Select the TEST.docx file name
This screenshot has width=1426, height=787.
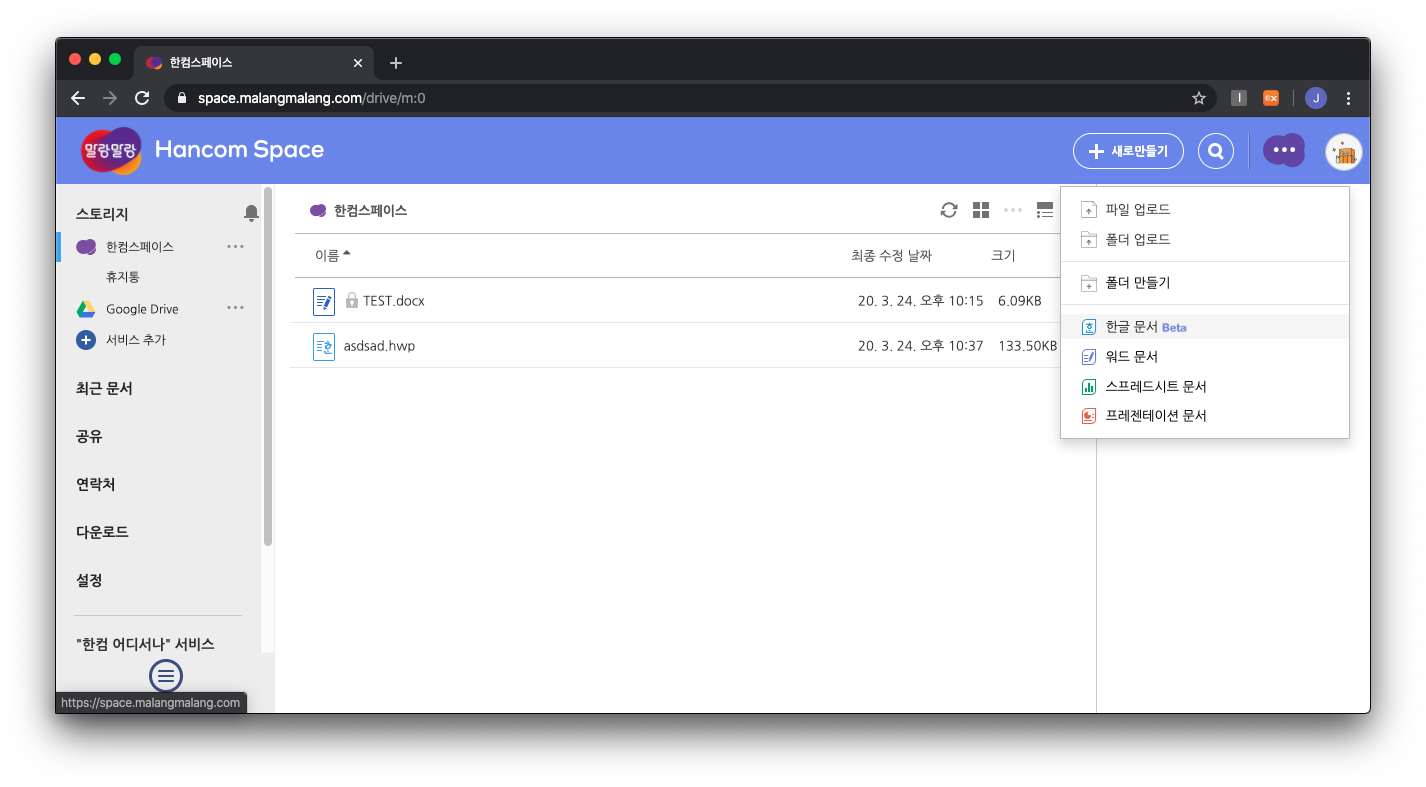click(x=394, y=301)
